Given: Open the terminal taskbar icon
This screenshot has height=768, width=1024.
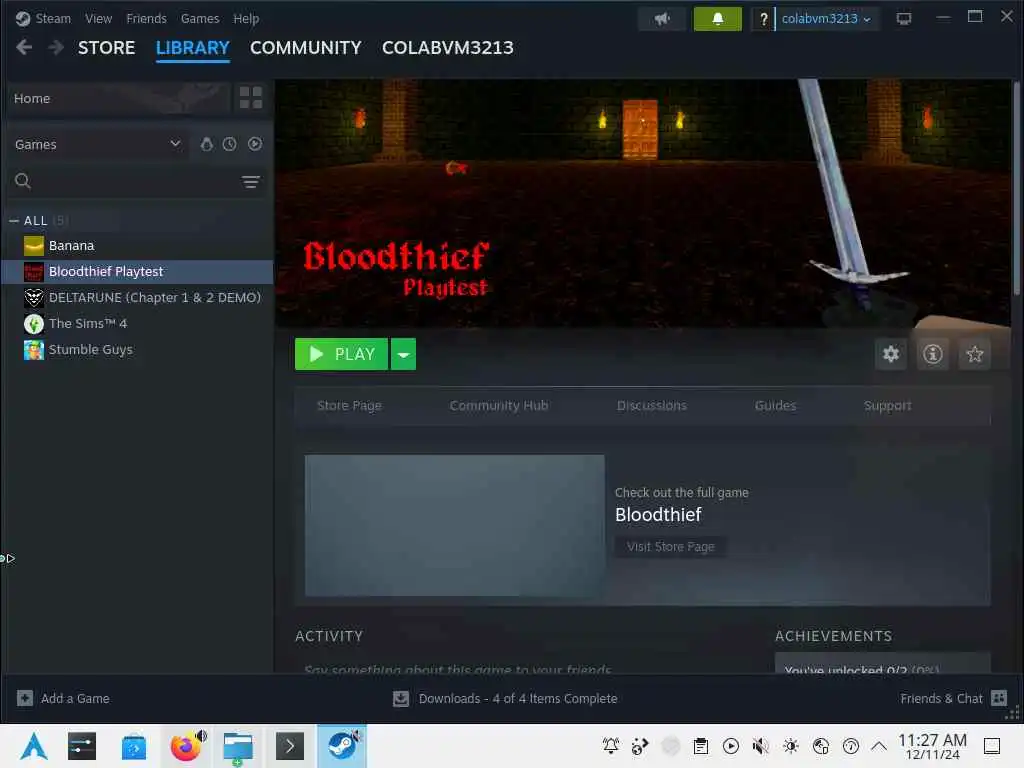Looking at the screenshot, I should pyautogui.click(x=290, y=746).
